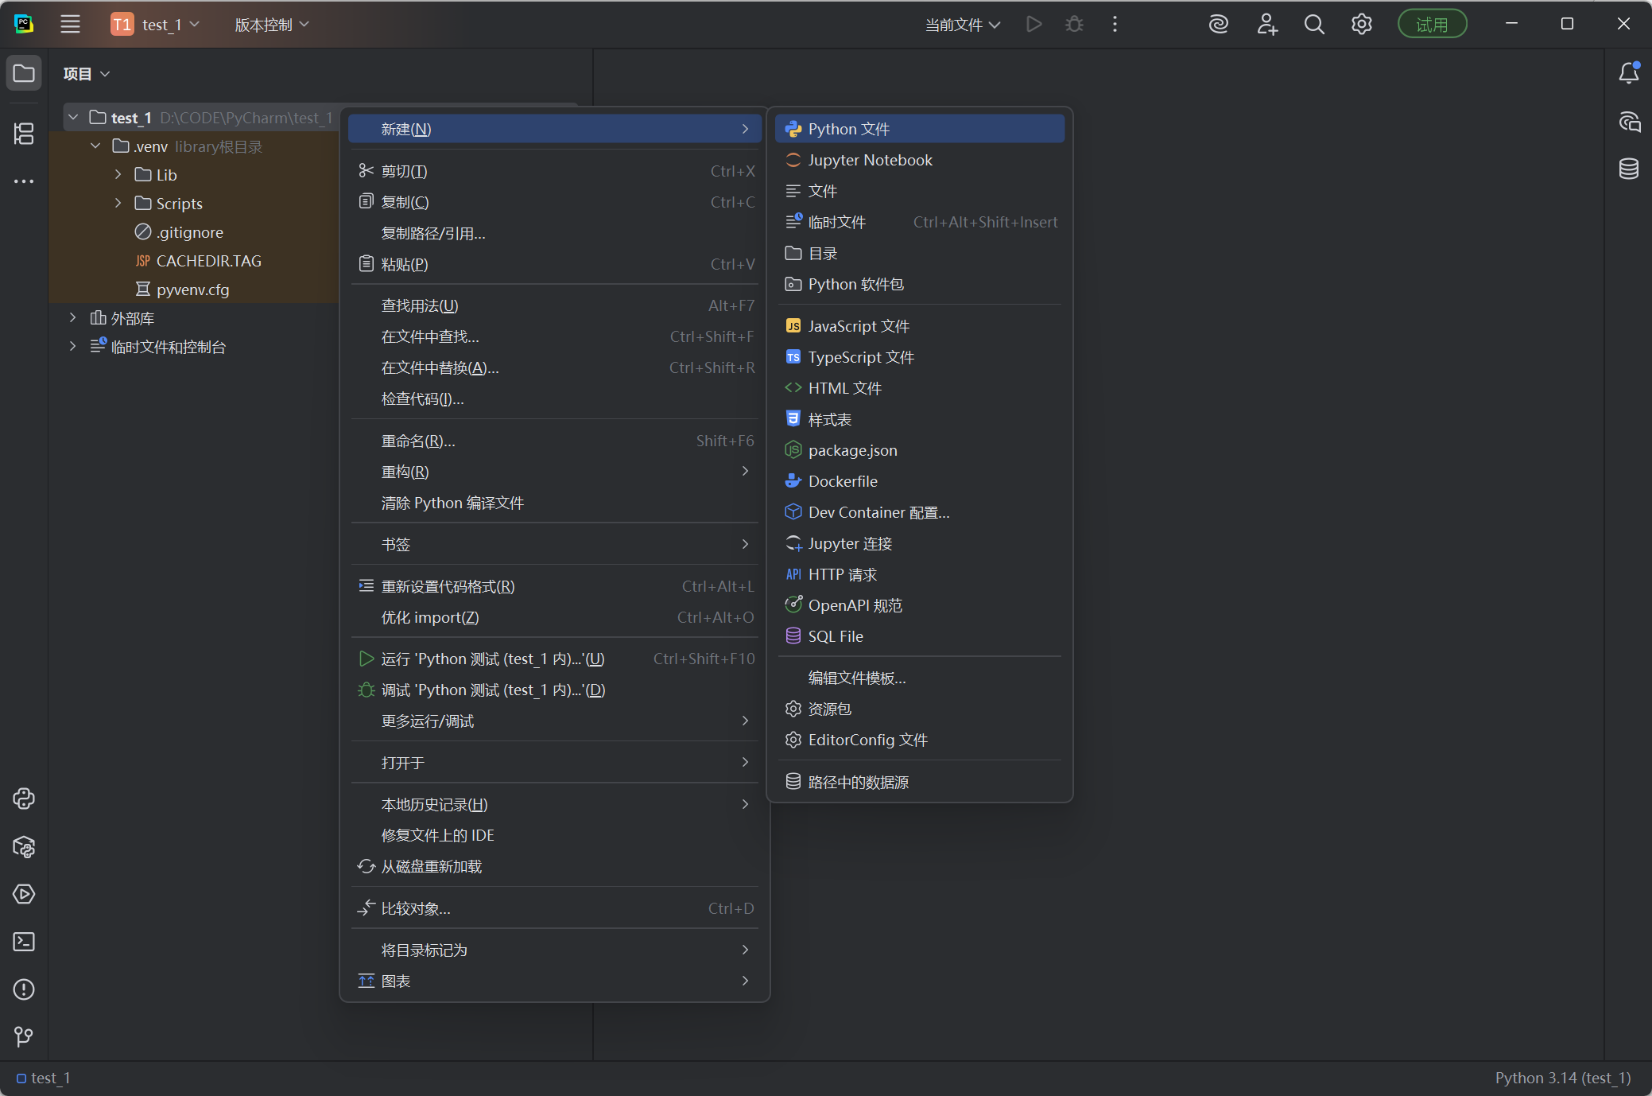1652x1096 pixels.
Task: Choose 比较对象... in the context menu
Action: pos(555,909)
